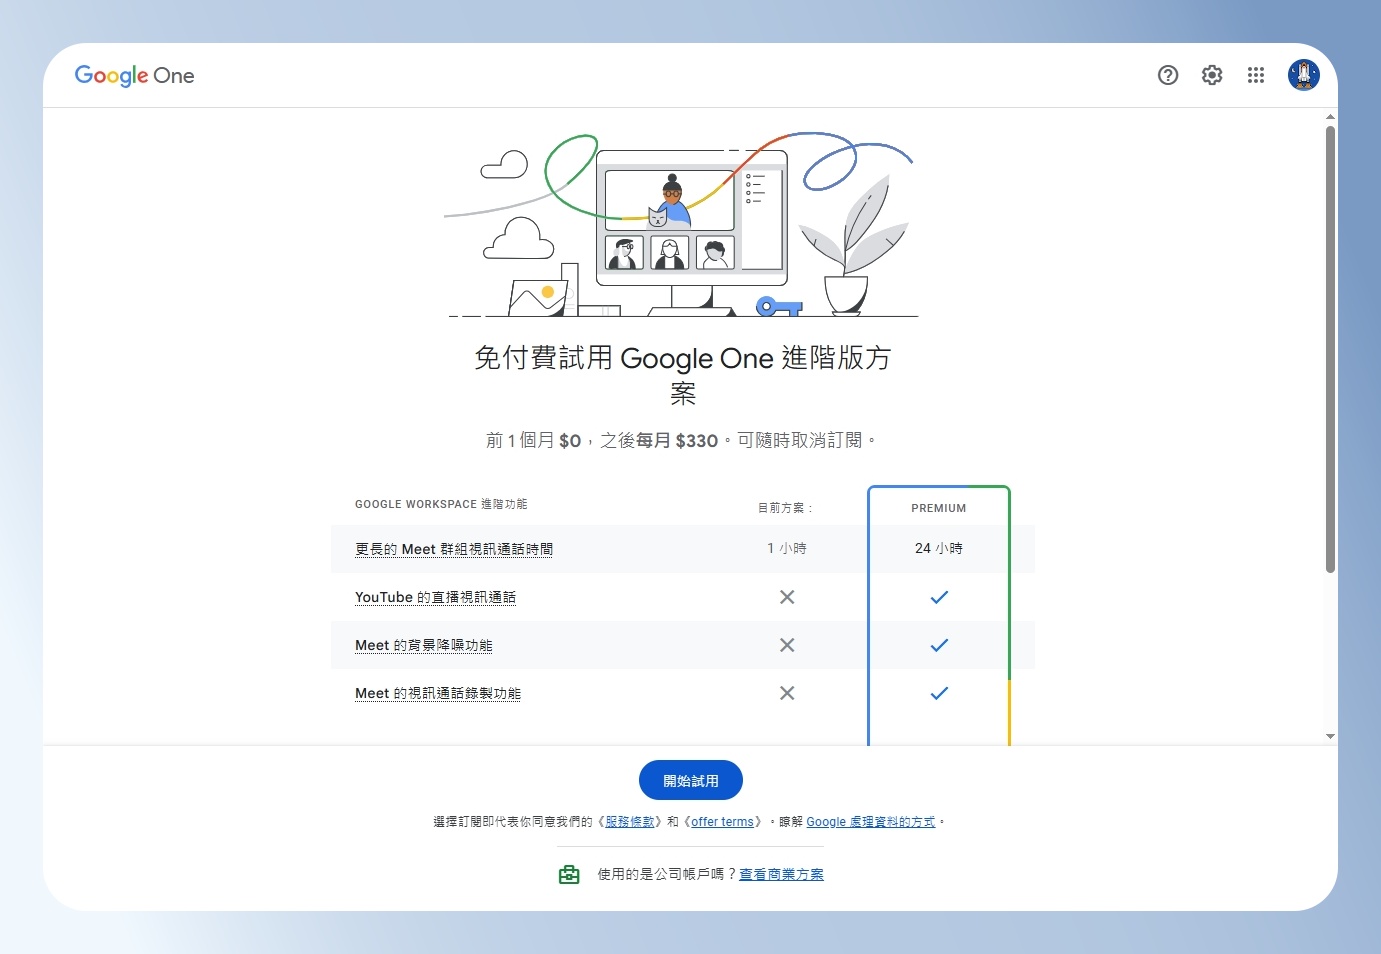Open the Google apps grid icon
This screenshot has width=1381, height=954.
click(1256, 75)
